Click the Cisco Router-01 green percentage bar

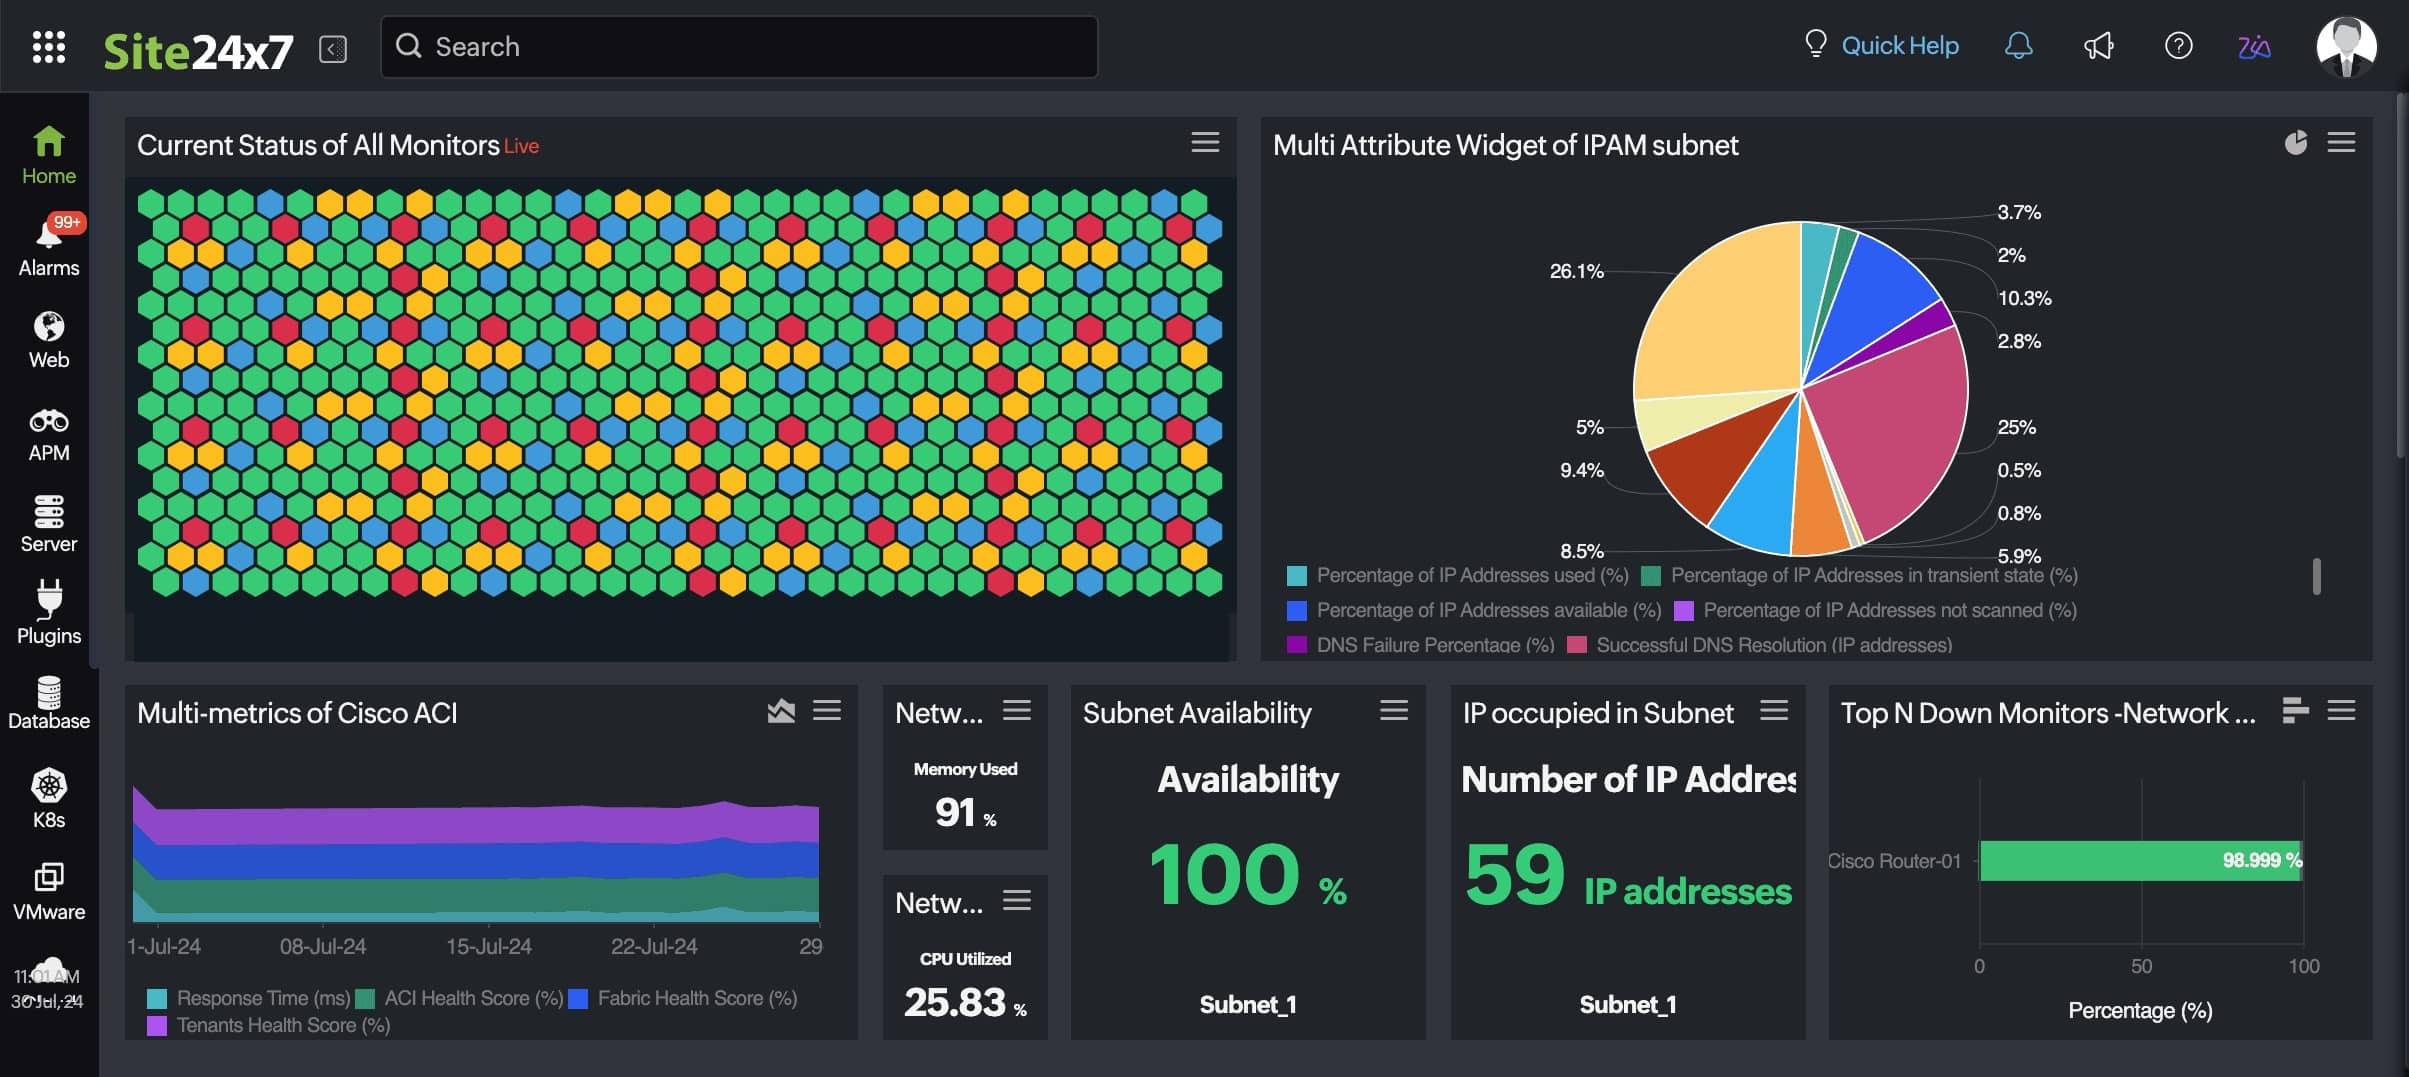point(2140,861)
